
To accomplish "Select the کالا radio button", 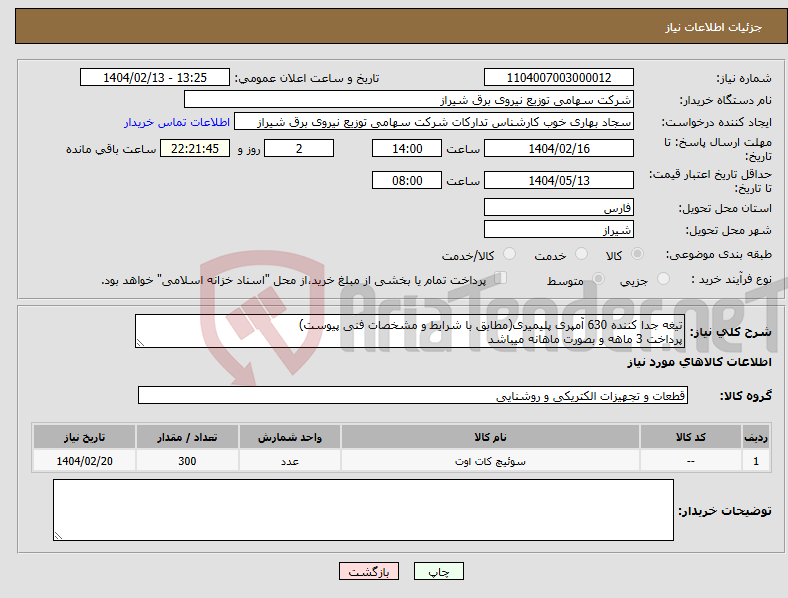I will pyautogui.click(x=637, y=254).
